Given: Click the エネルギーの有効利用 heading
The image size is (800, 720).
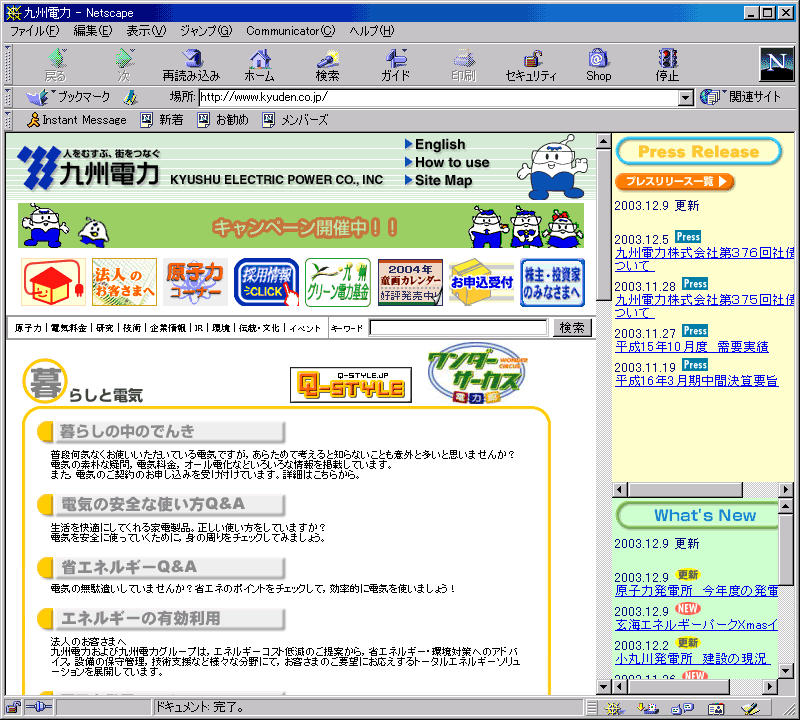Looking at the screenshot, I should (161, 619).
